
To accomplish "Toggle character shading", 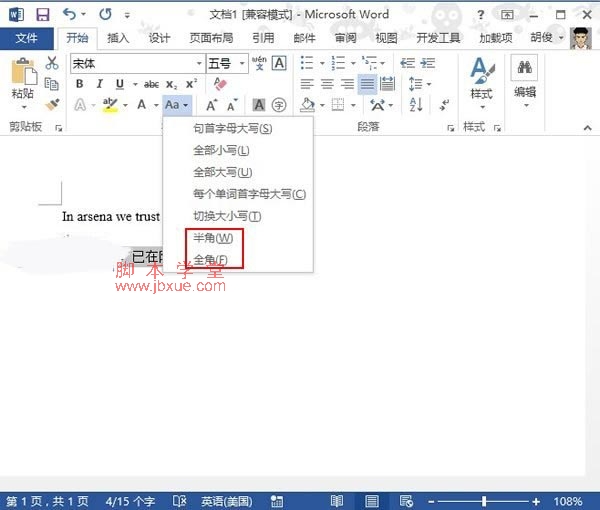I will (259, 104).
